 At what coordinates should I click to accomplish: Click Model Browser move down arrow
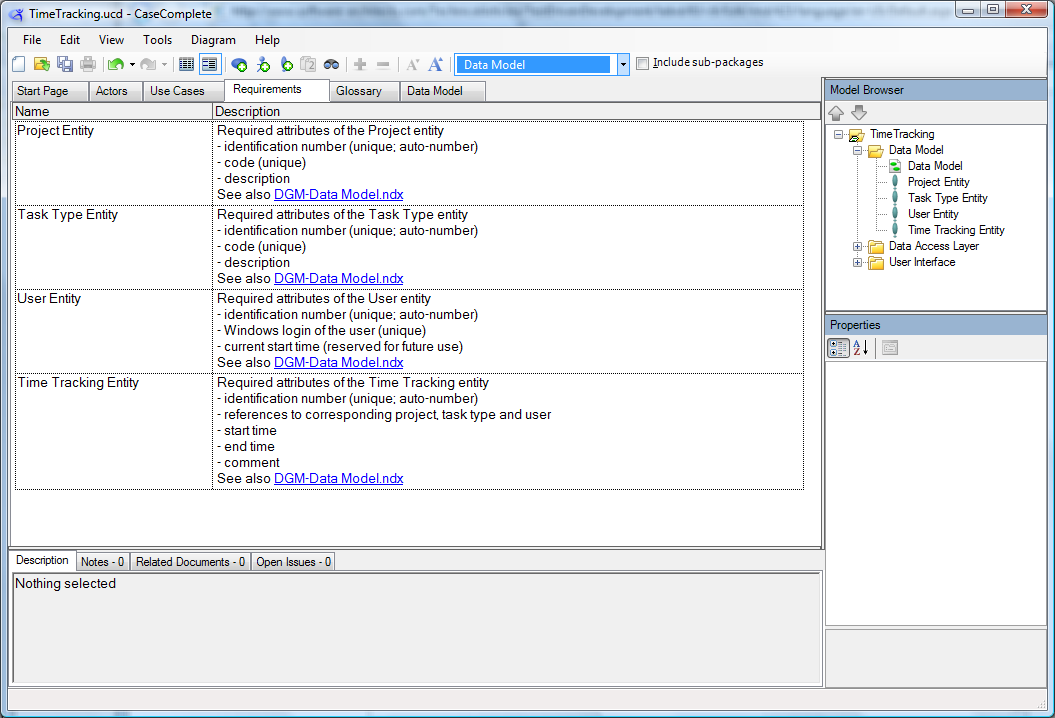coord(859,113)
